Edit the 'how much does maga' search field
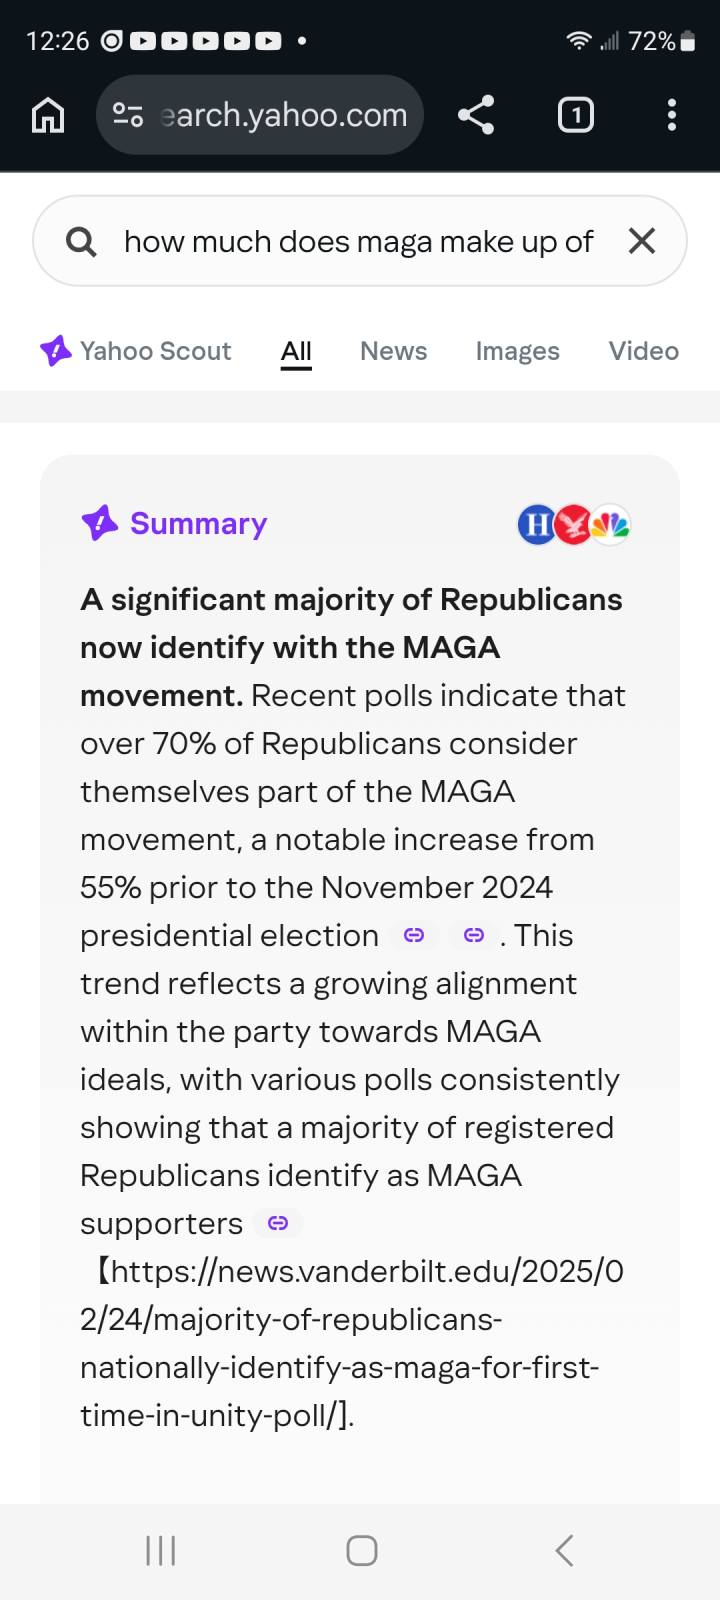720x1600 pixels. [x=358, y=242]
